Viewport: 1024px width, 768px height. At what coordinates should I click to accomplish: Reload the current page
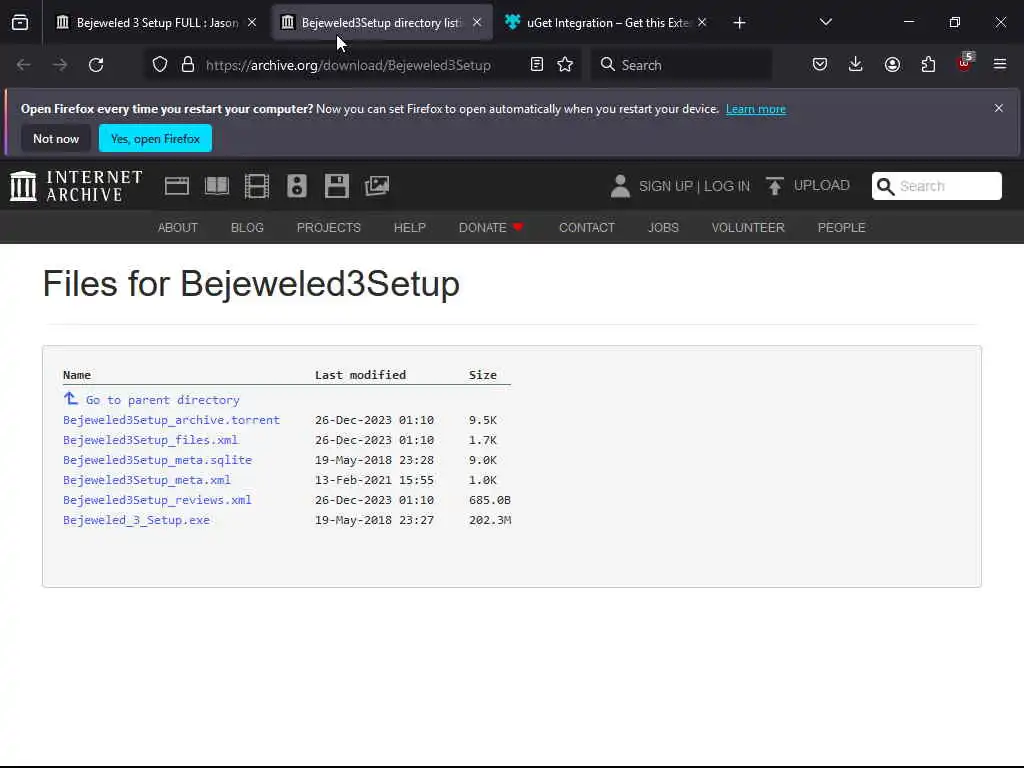(96, 65)
